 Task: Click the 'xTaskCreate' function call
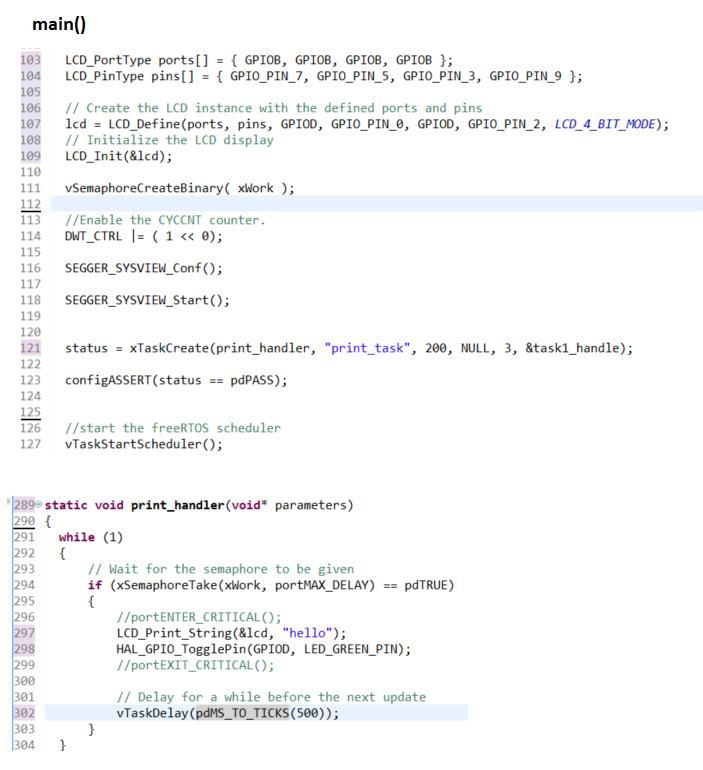(x=169, y=348)
